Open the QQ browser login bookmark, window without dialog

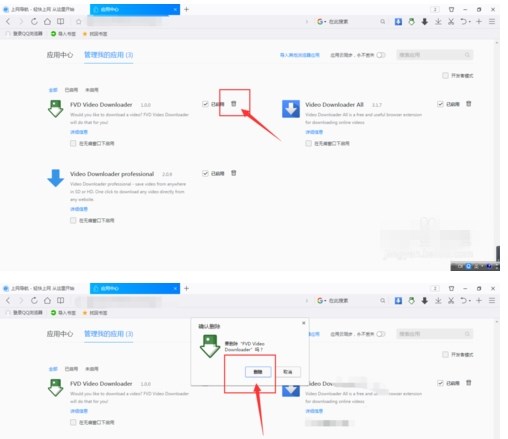coord(24,34)
